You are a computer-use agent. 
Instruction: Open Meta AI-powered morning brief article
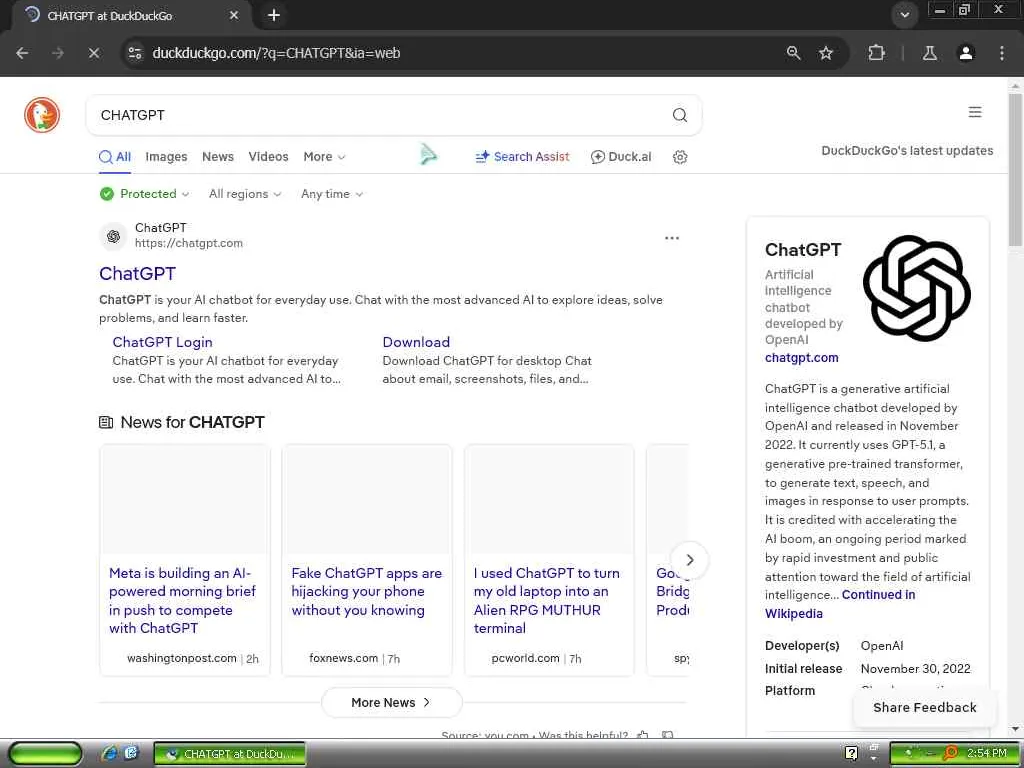click(182, 600)
